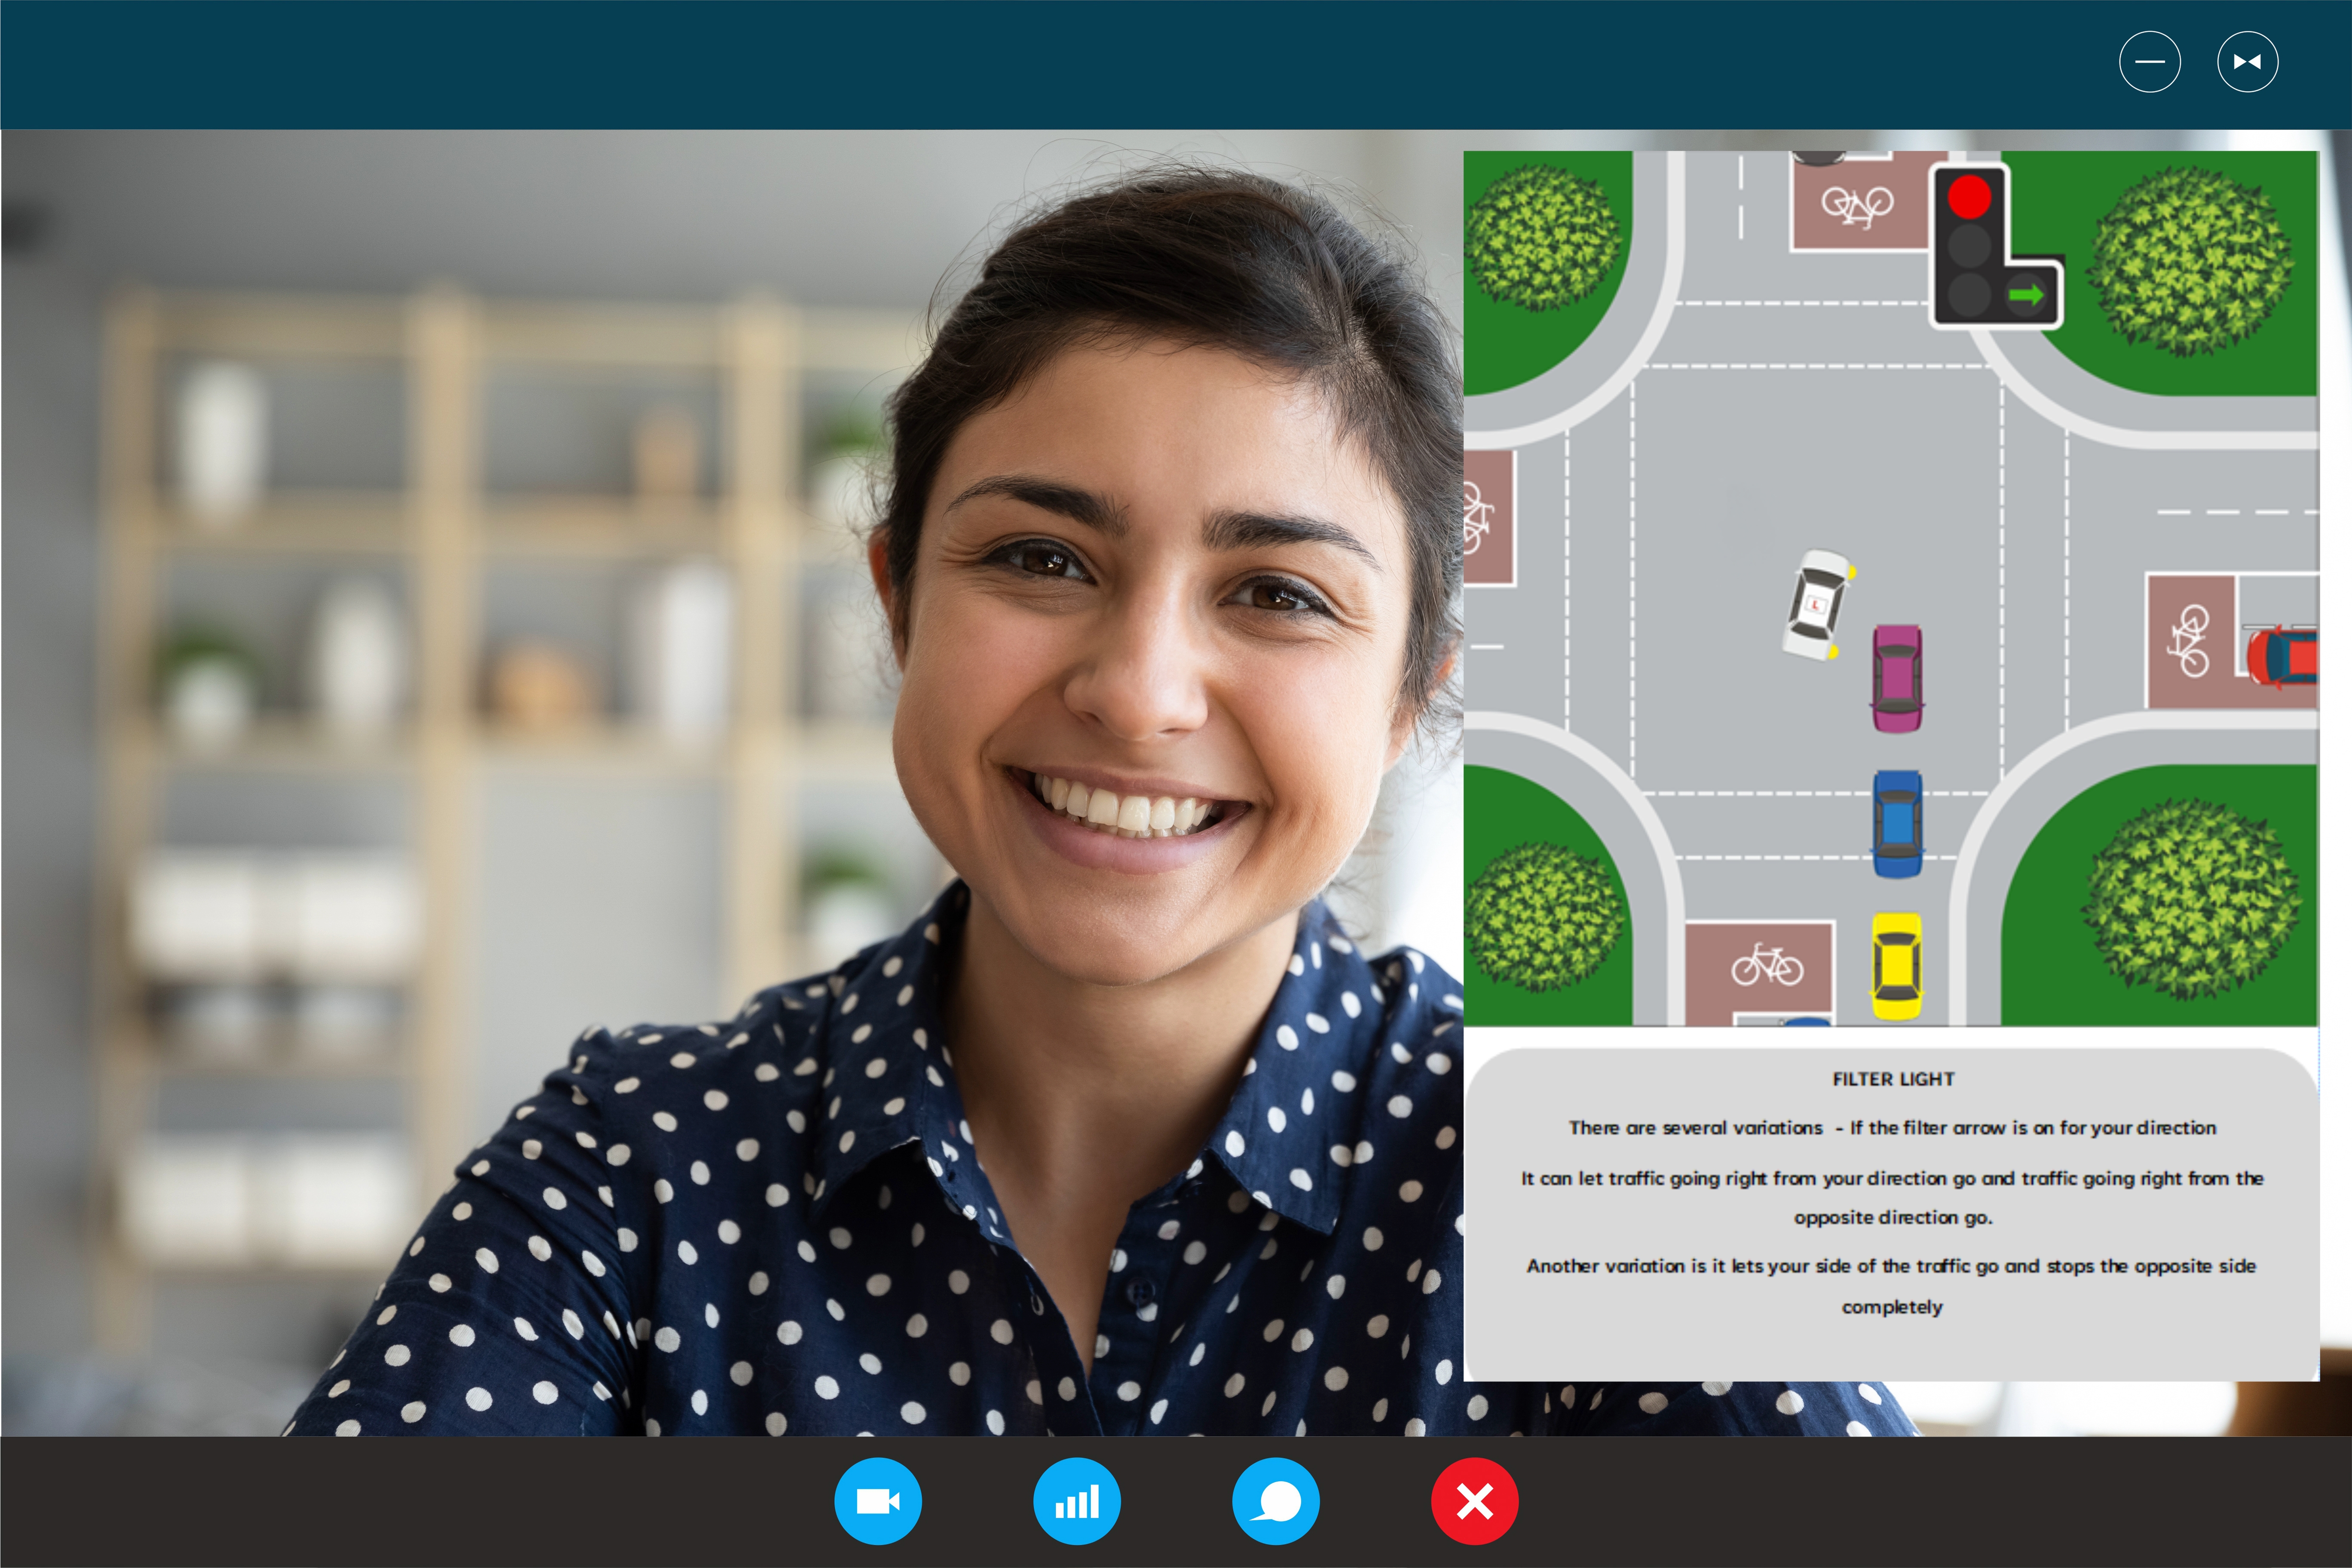This screenshot has width=2352, height=1568.
Task: Toggle the video camera button
Action: click(878, 1501)
